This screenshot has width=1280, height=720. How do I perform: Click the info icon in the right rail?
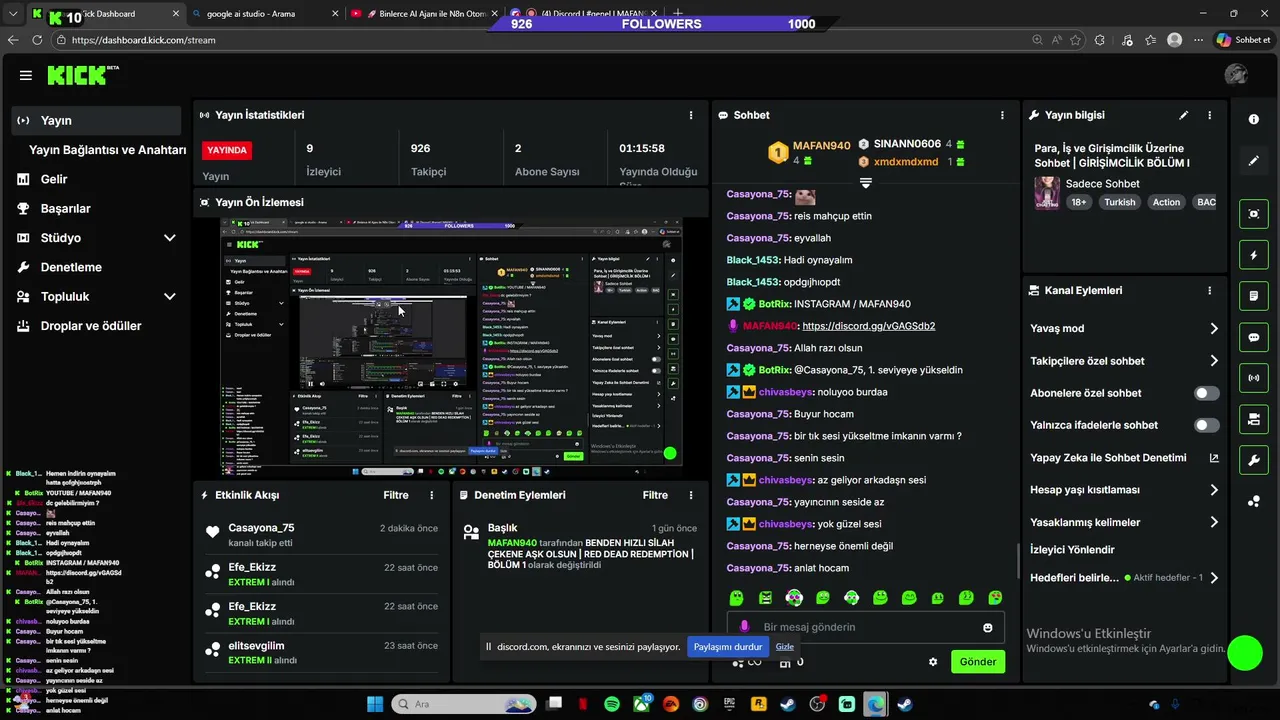pyautogui.click(x=1254, y=119)
